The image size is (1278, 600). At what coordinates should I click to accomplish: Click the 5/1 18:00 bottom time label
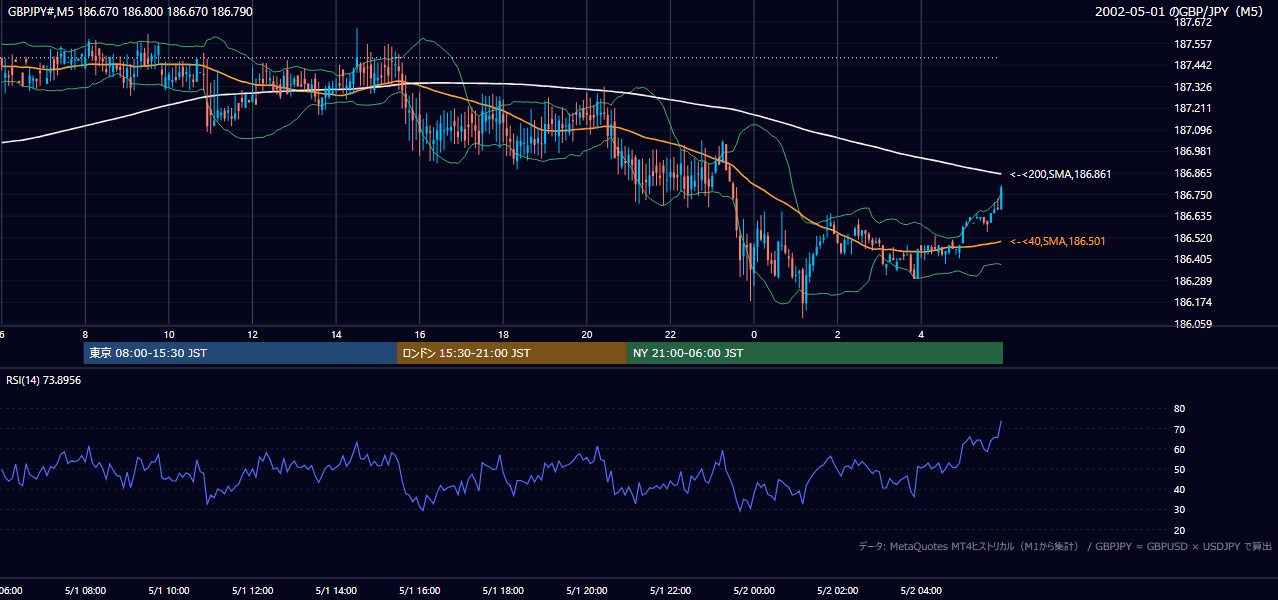[503, 591]
